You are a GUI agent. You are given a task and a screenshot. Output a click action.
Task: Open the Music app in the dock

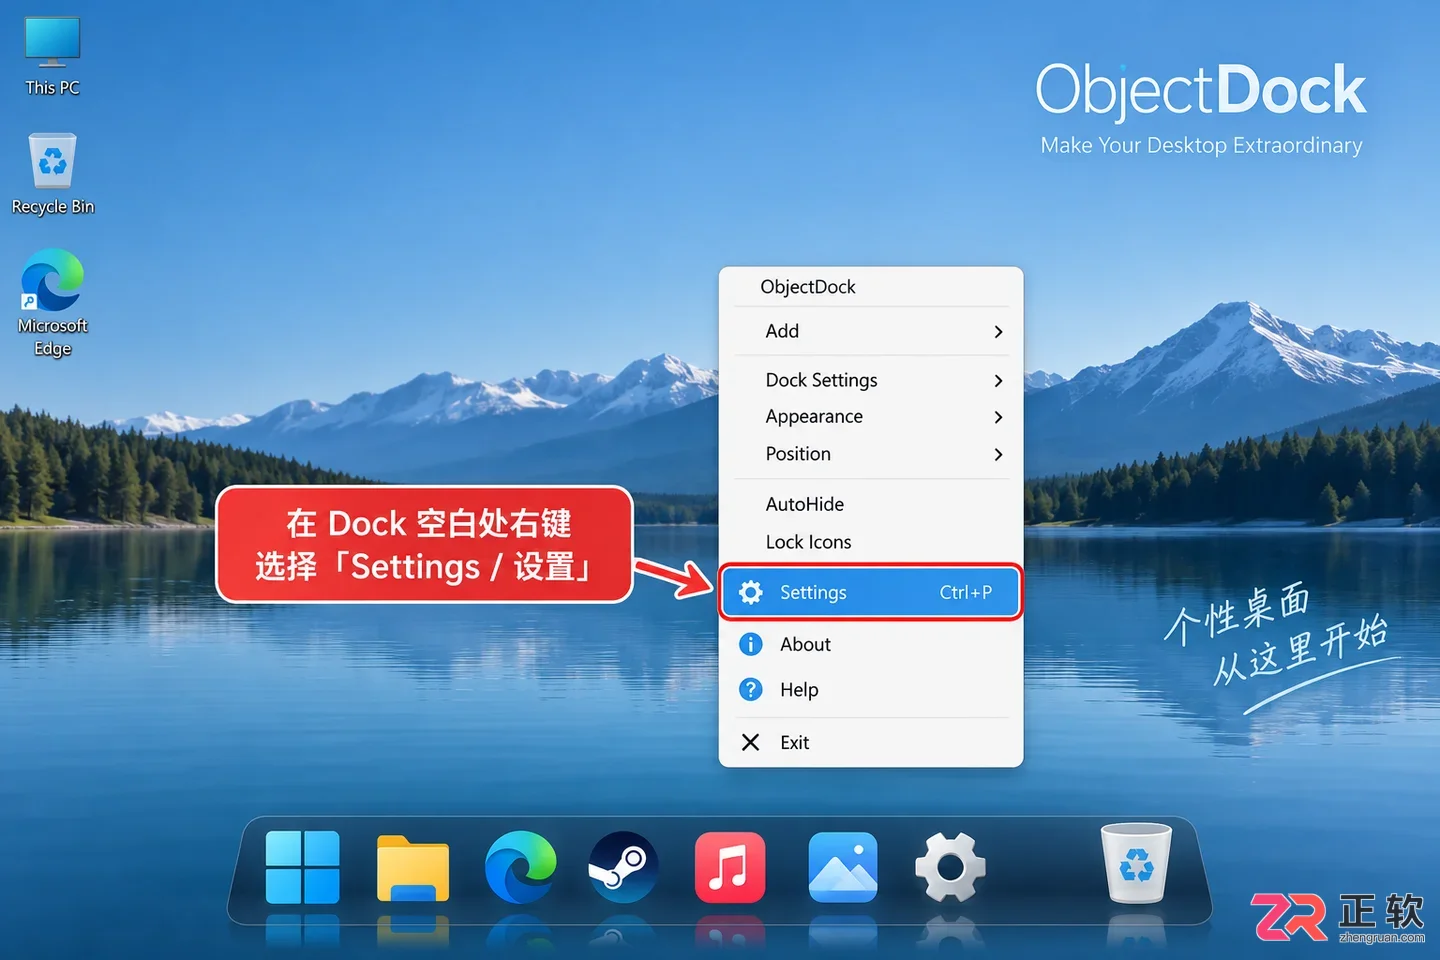(x=730, y=867)
